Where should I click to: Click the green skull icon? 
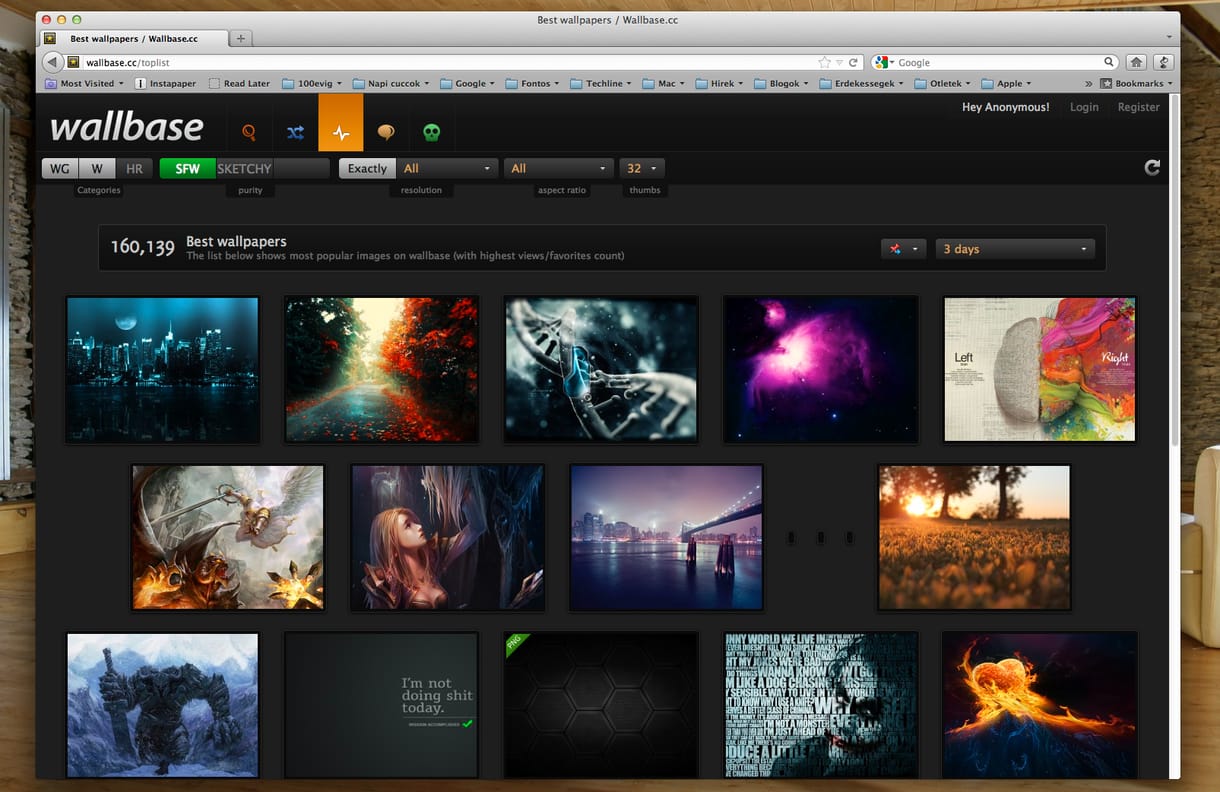[x=431, y=132]
